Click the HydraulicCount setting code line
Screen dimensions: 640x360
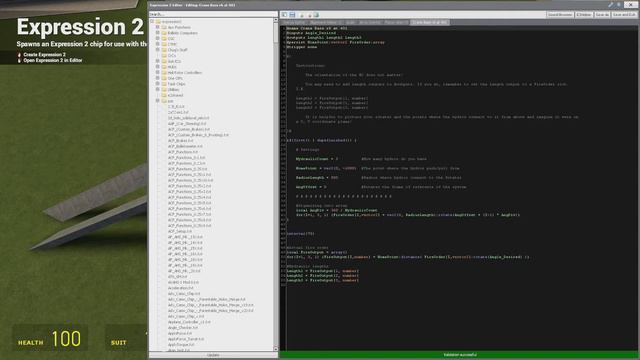click(361, 159)
